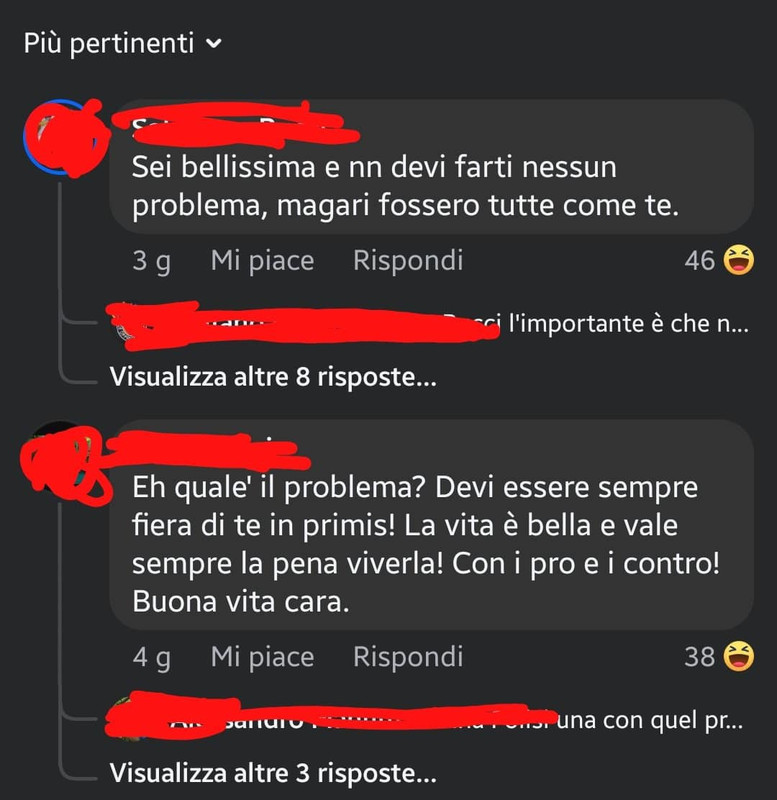Like the 'Sei bellissima' comment via Mi piace
Viewport: 777px width, 800px height.
coord(262,261)
